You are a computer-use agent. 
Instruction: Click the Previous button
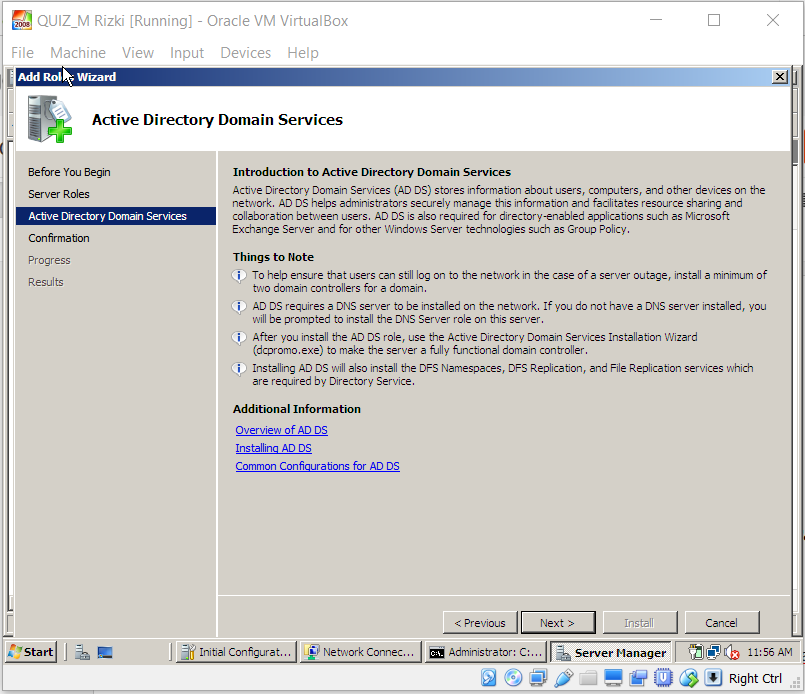point(480,623)
